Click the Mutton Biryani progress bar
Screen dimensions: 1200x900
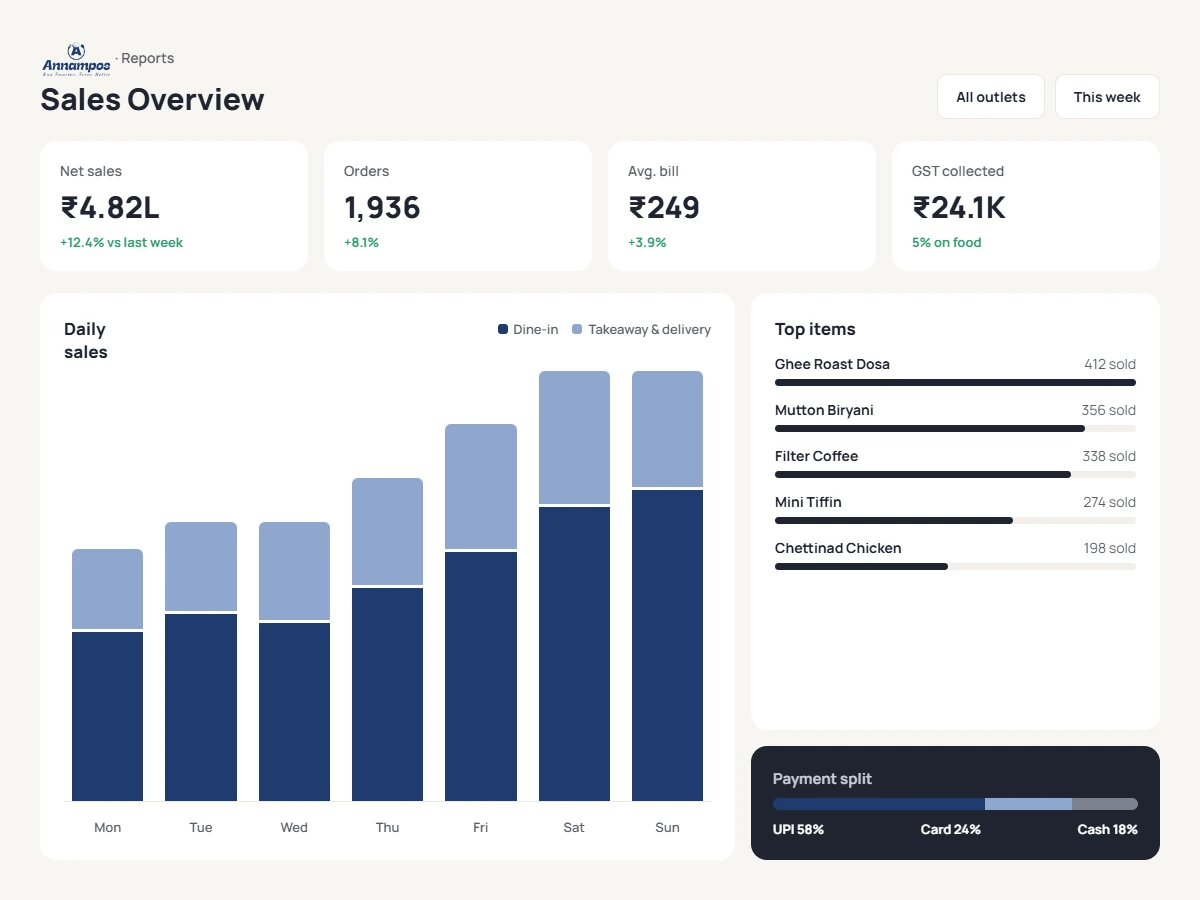point(955,428)
